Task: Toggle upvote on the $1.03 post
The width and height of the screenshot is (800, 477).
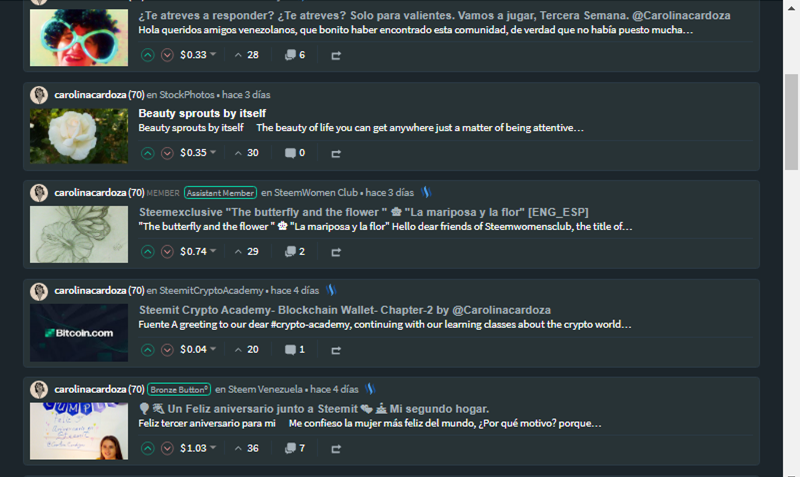Action: pyautogui.click(x=147, y=448)
